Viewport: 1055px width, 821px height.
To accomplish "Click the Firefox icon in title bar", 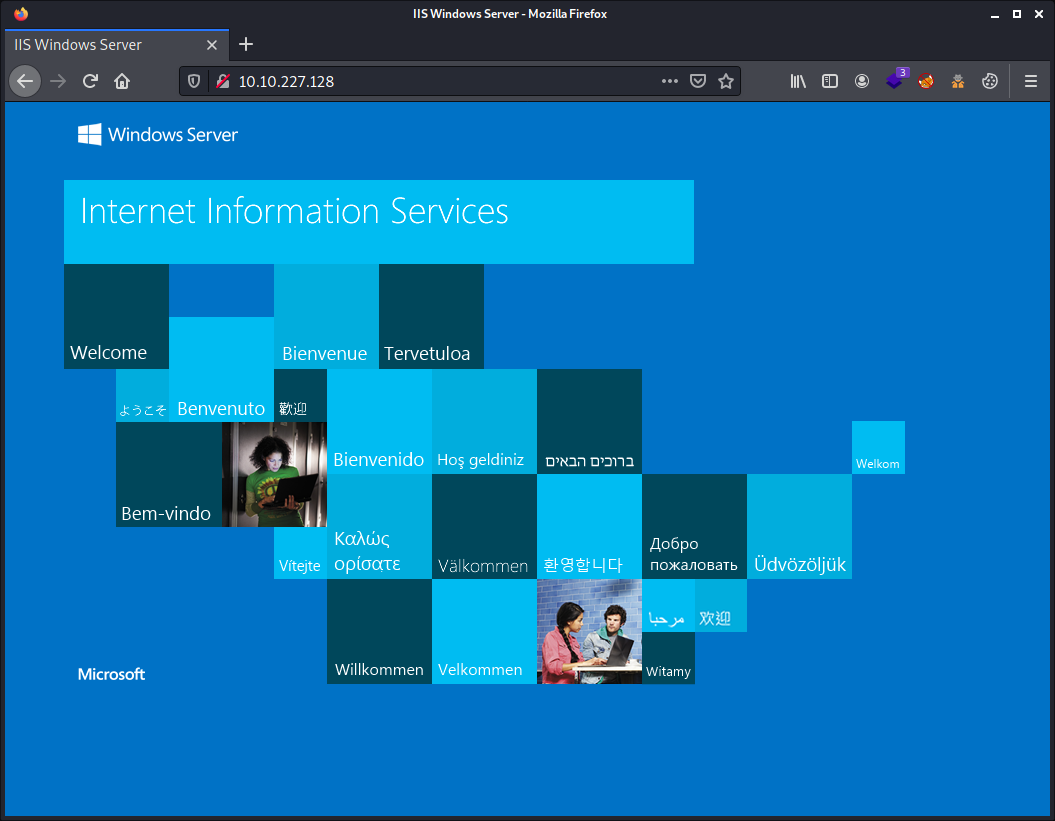I will (21, 13).
